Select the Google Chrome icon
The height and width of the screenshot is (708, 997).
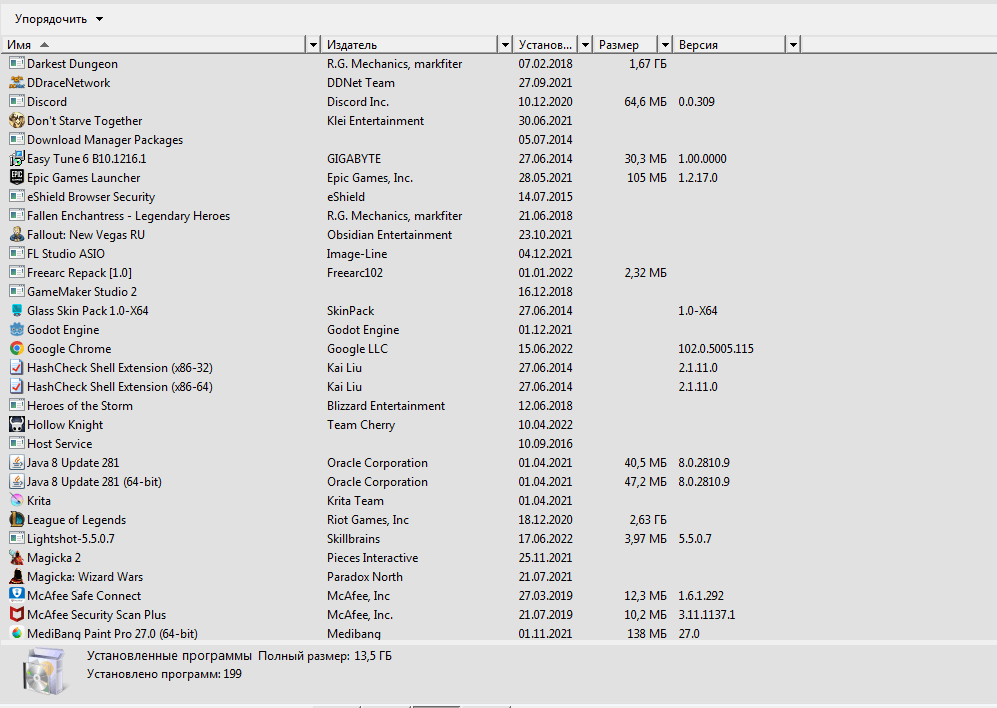(17, 349)
